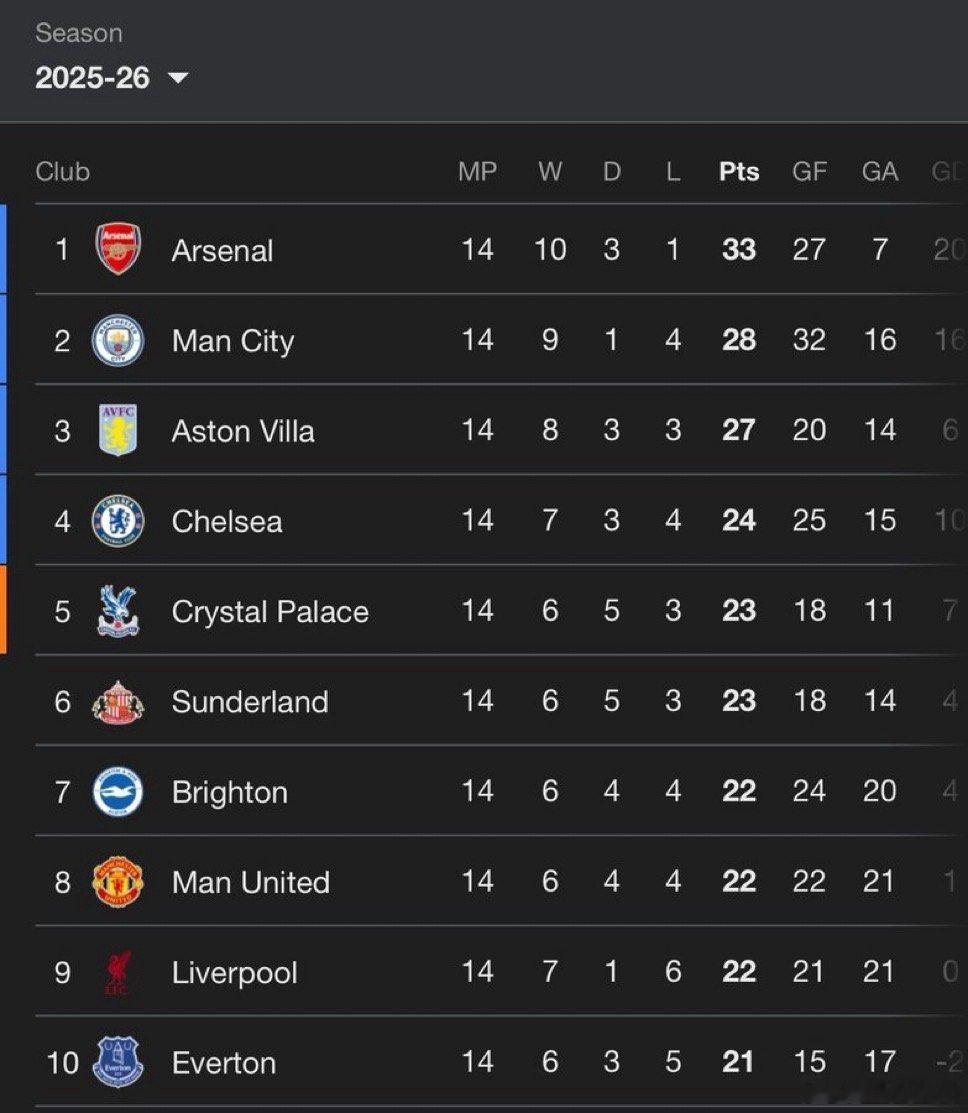Click the GA column header
The width and height of the screenshot is (968, 1113).
coord(879,172)
